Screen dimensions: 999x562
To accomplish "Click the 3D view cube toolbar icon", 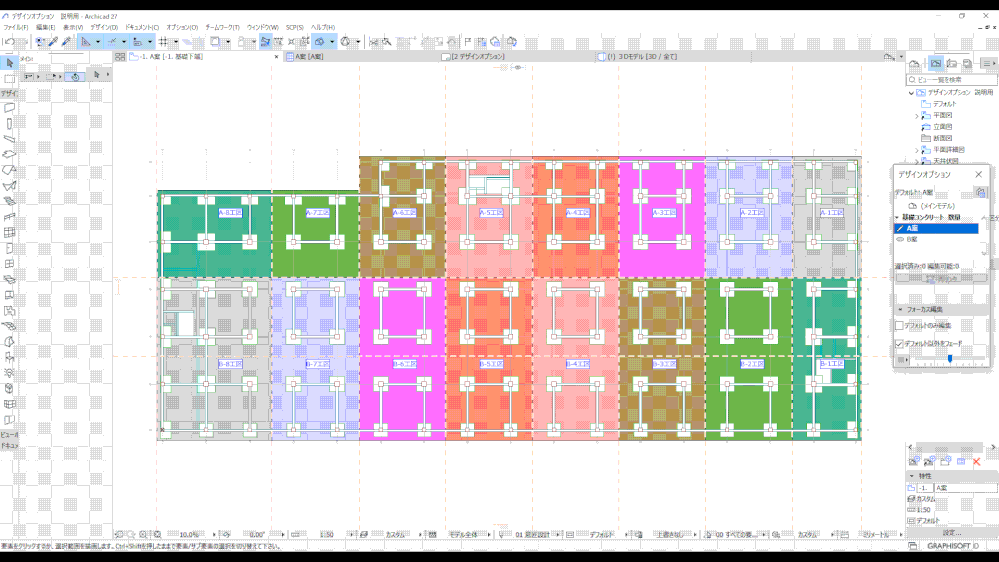I will click(x=319, y=42).
